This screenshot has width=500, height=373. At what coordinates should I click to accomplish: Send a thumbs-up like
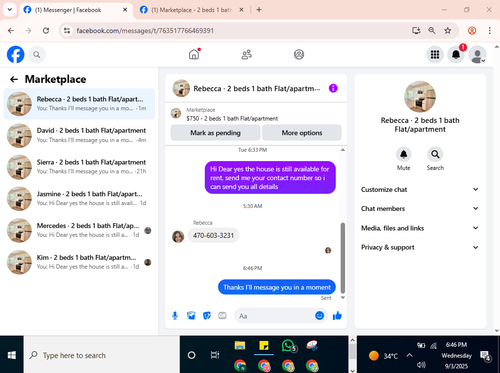337,315
